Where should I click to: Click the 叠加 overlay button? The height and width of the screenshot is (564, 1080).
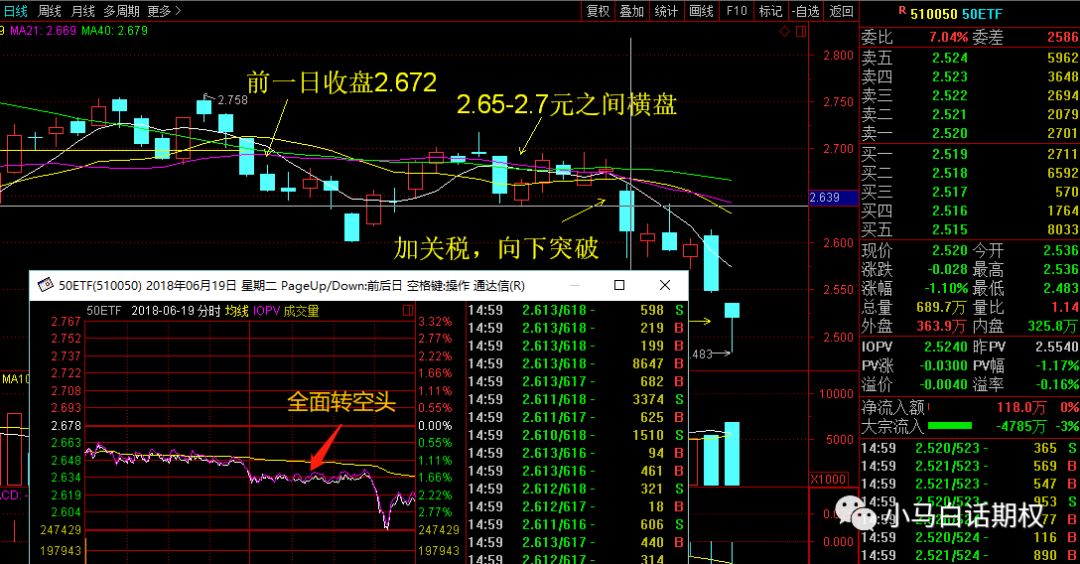click(632, 11)
